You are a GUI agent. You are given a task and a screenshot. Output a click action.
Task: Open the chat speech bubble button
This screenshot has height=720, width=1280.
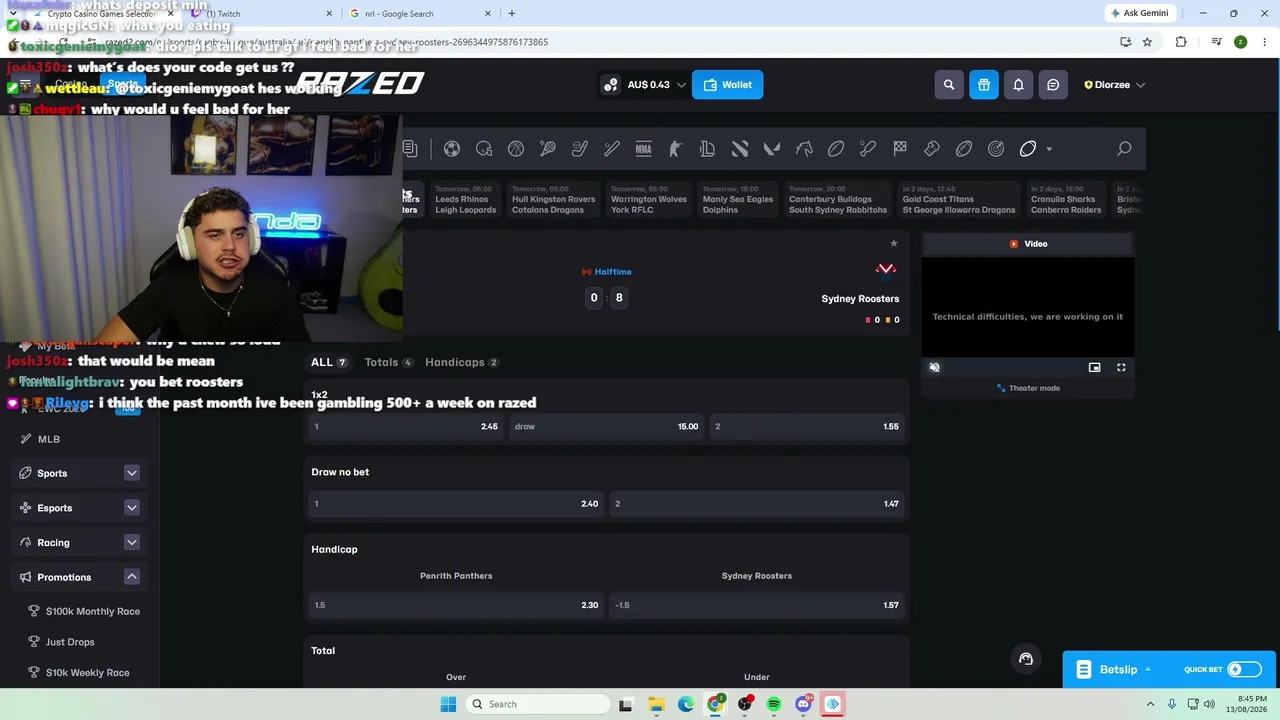point(1053,85)
